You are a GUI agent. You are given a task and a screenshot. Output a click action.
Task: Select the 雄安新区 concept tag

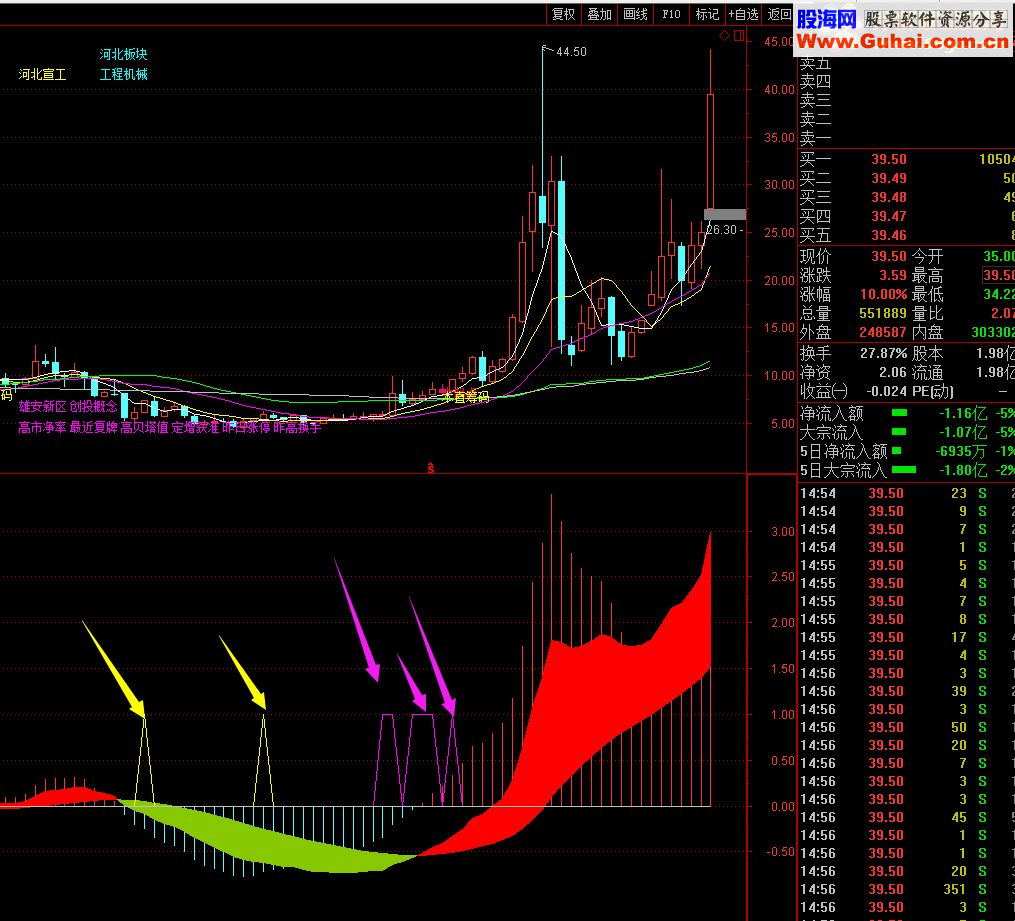click(x=42, y=406)
